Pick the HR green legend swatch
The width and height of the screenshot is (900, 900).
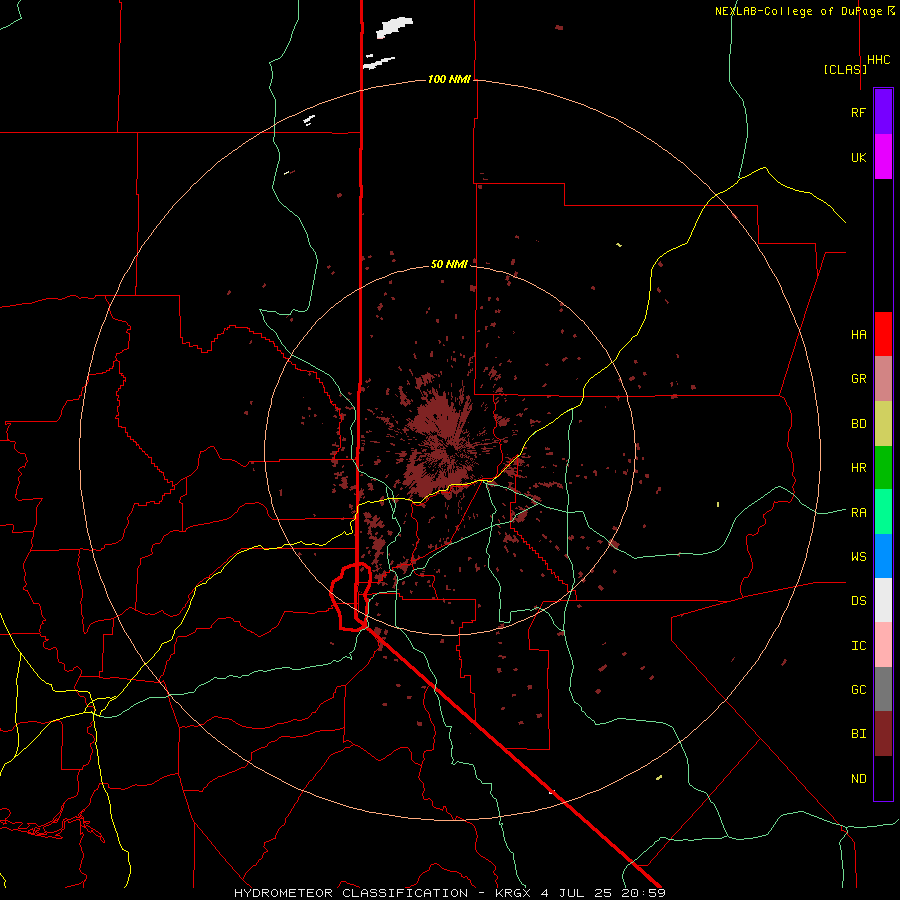(883, 467)
